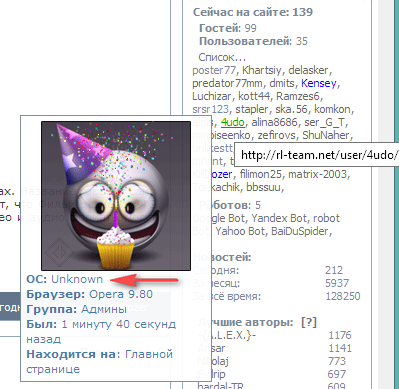Click Yandex Bot entry

click(278, 218)
